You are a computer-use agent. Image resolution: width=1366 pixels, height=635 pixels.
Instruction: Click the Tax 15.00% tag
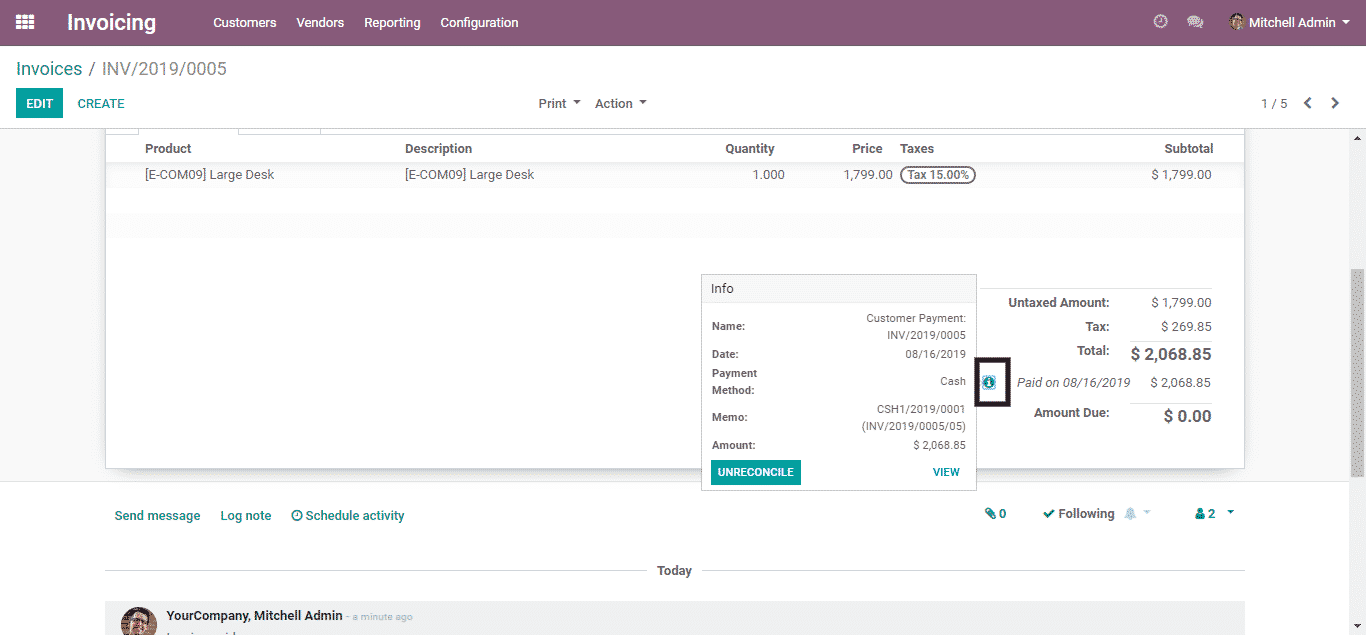(x=937, y=175)
